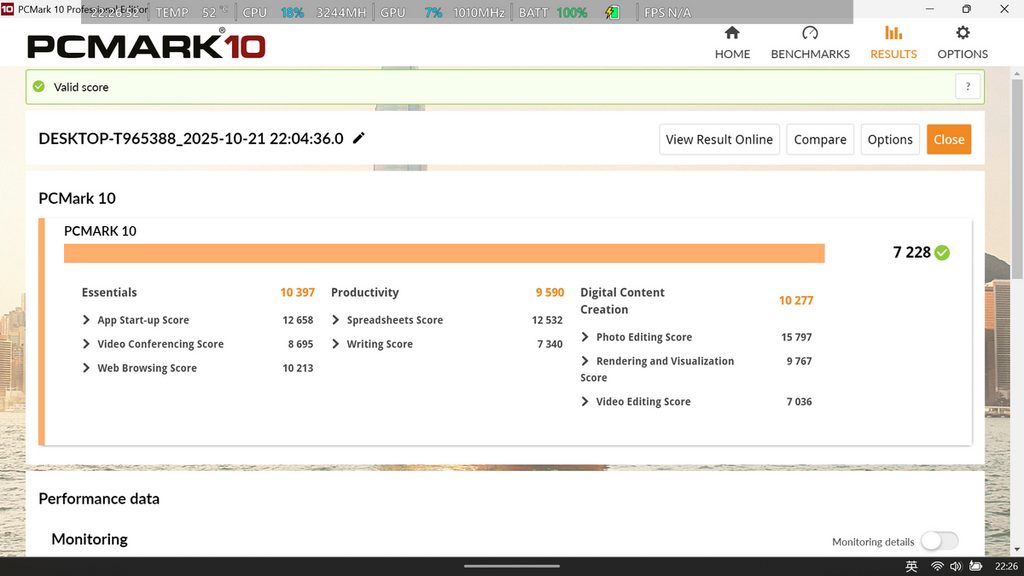Click the volume icon in system tray
This screenshot has width=1024, height=576.
point(956,567)
